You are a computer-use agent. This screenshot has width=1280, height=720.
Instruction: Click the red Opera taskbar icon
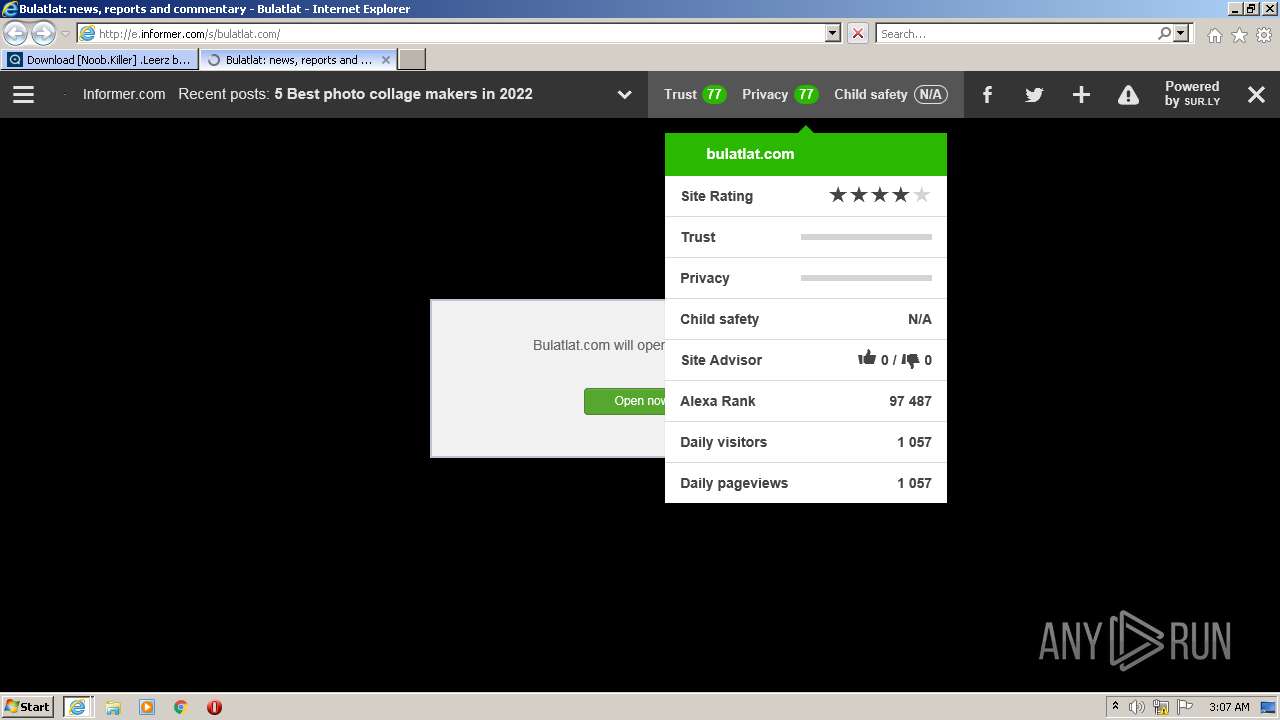[x=214, y=707]
